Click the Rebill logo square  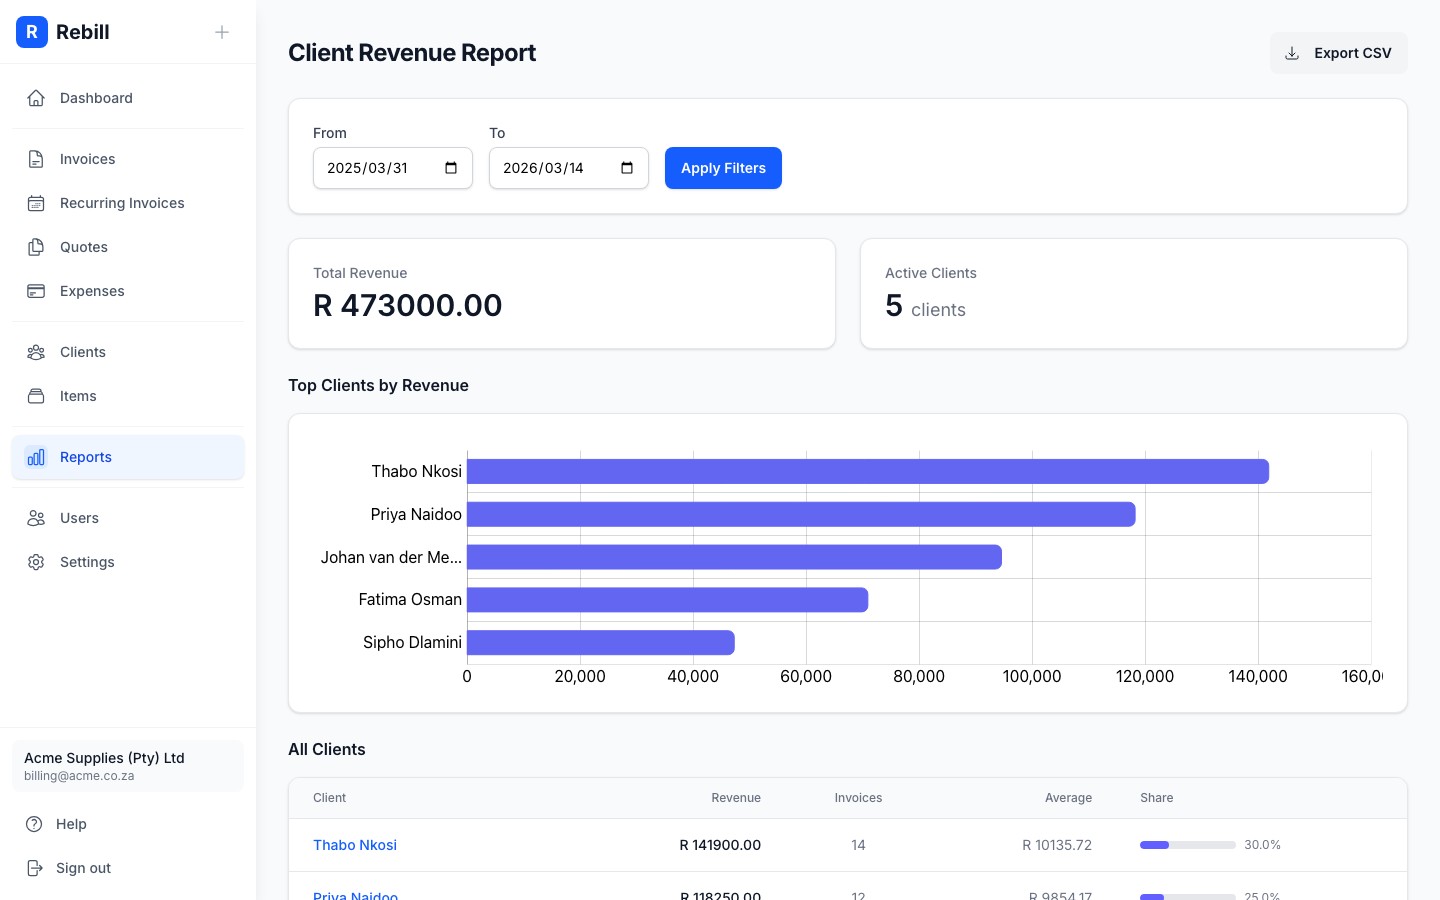(32, 32)
